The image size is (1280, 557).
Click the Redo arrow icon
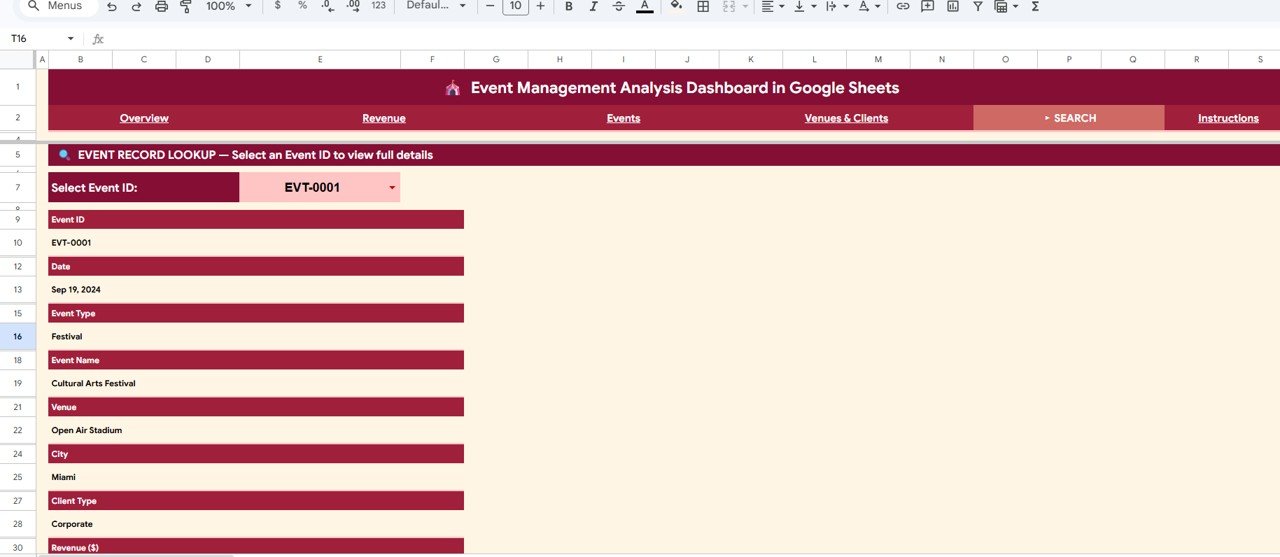[136, 6]
